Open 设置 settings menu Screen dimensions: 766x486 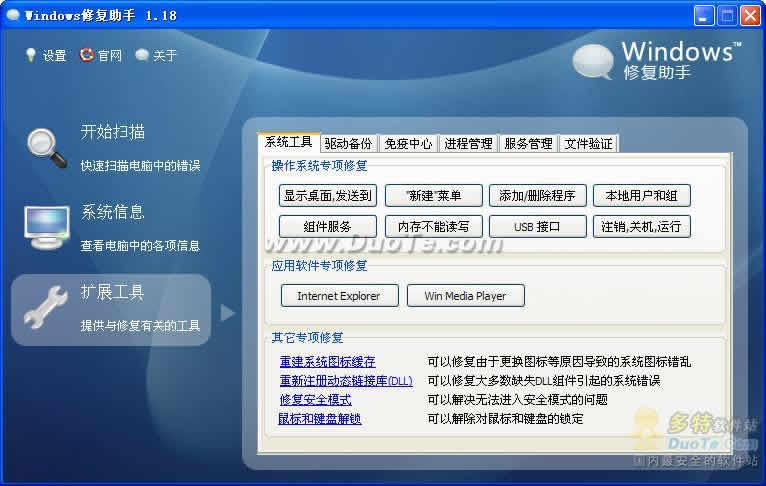point(54,56)
